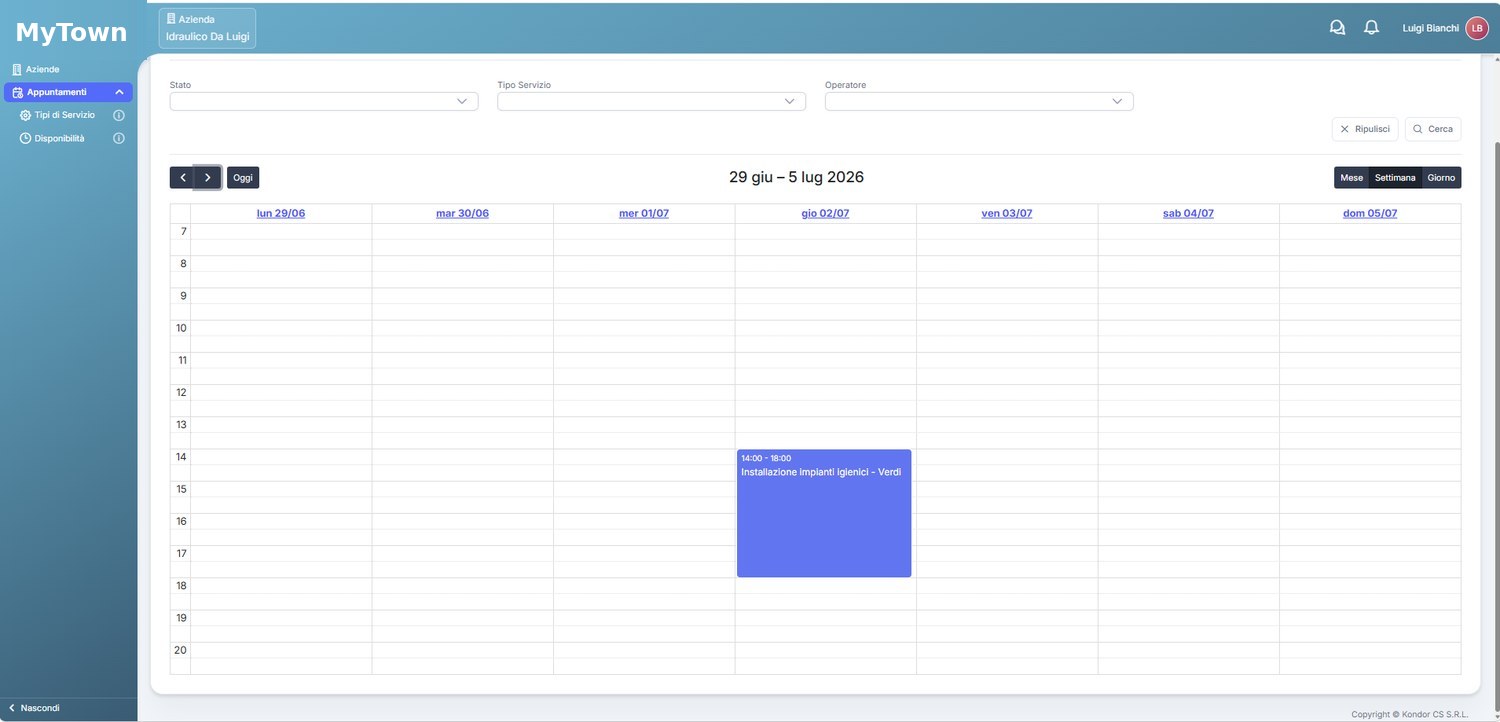Open day ven 03/07
The image size is (1500, 722).
1007,213
